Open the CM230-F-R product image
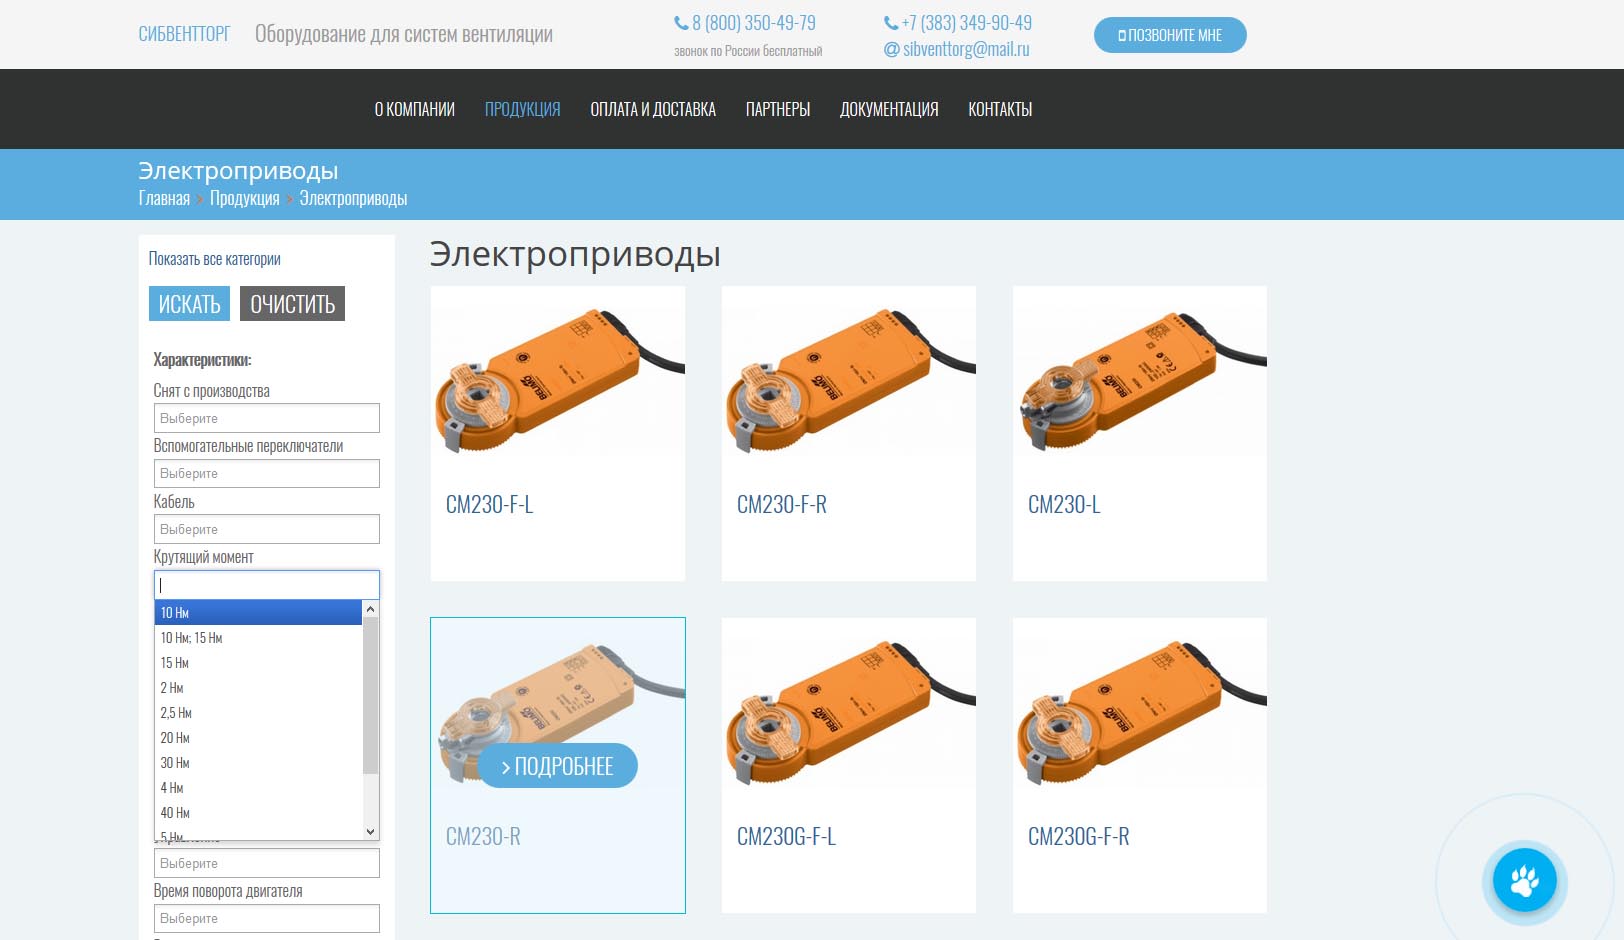This screenshot has width=1624, height=940. coord(849,381)
